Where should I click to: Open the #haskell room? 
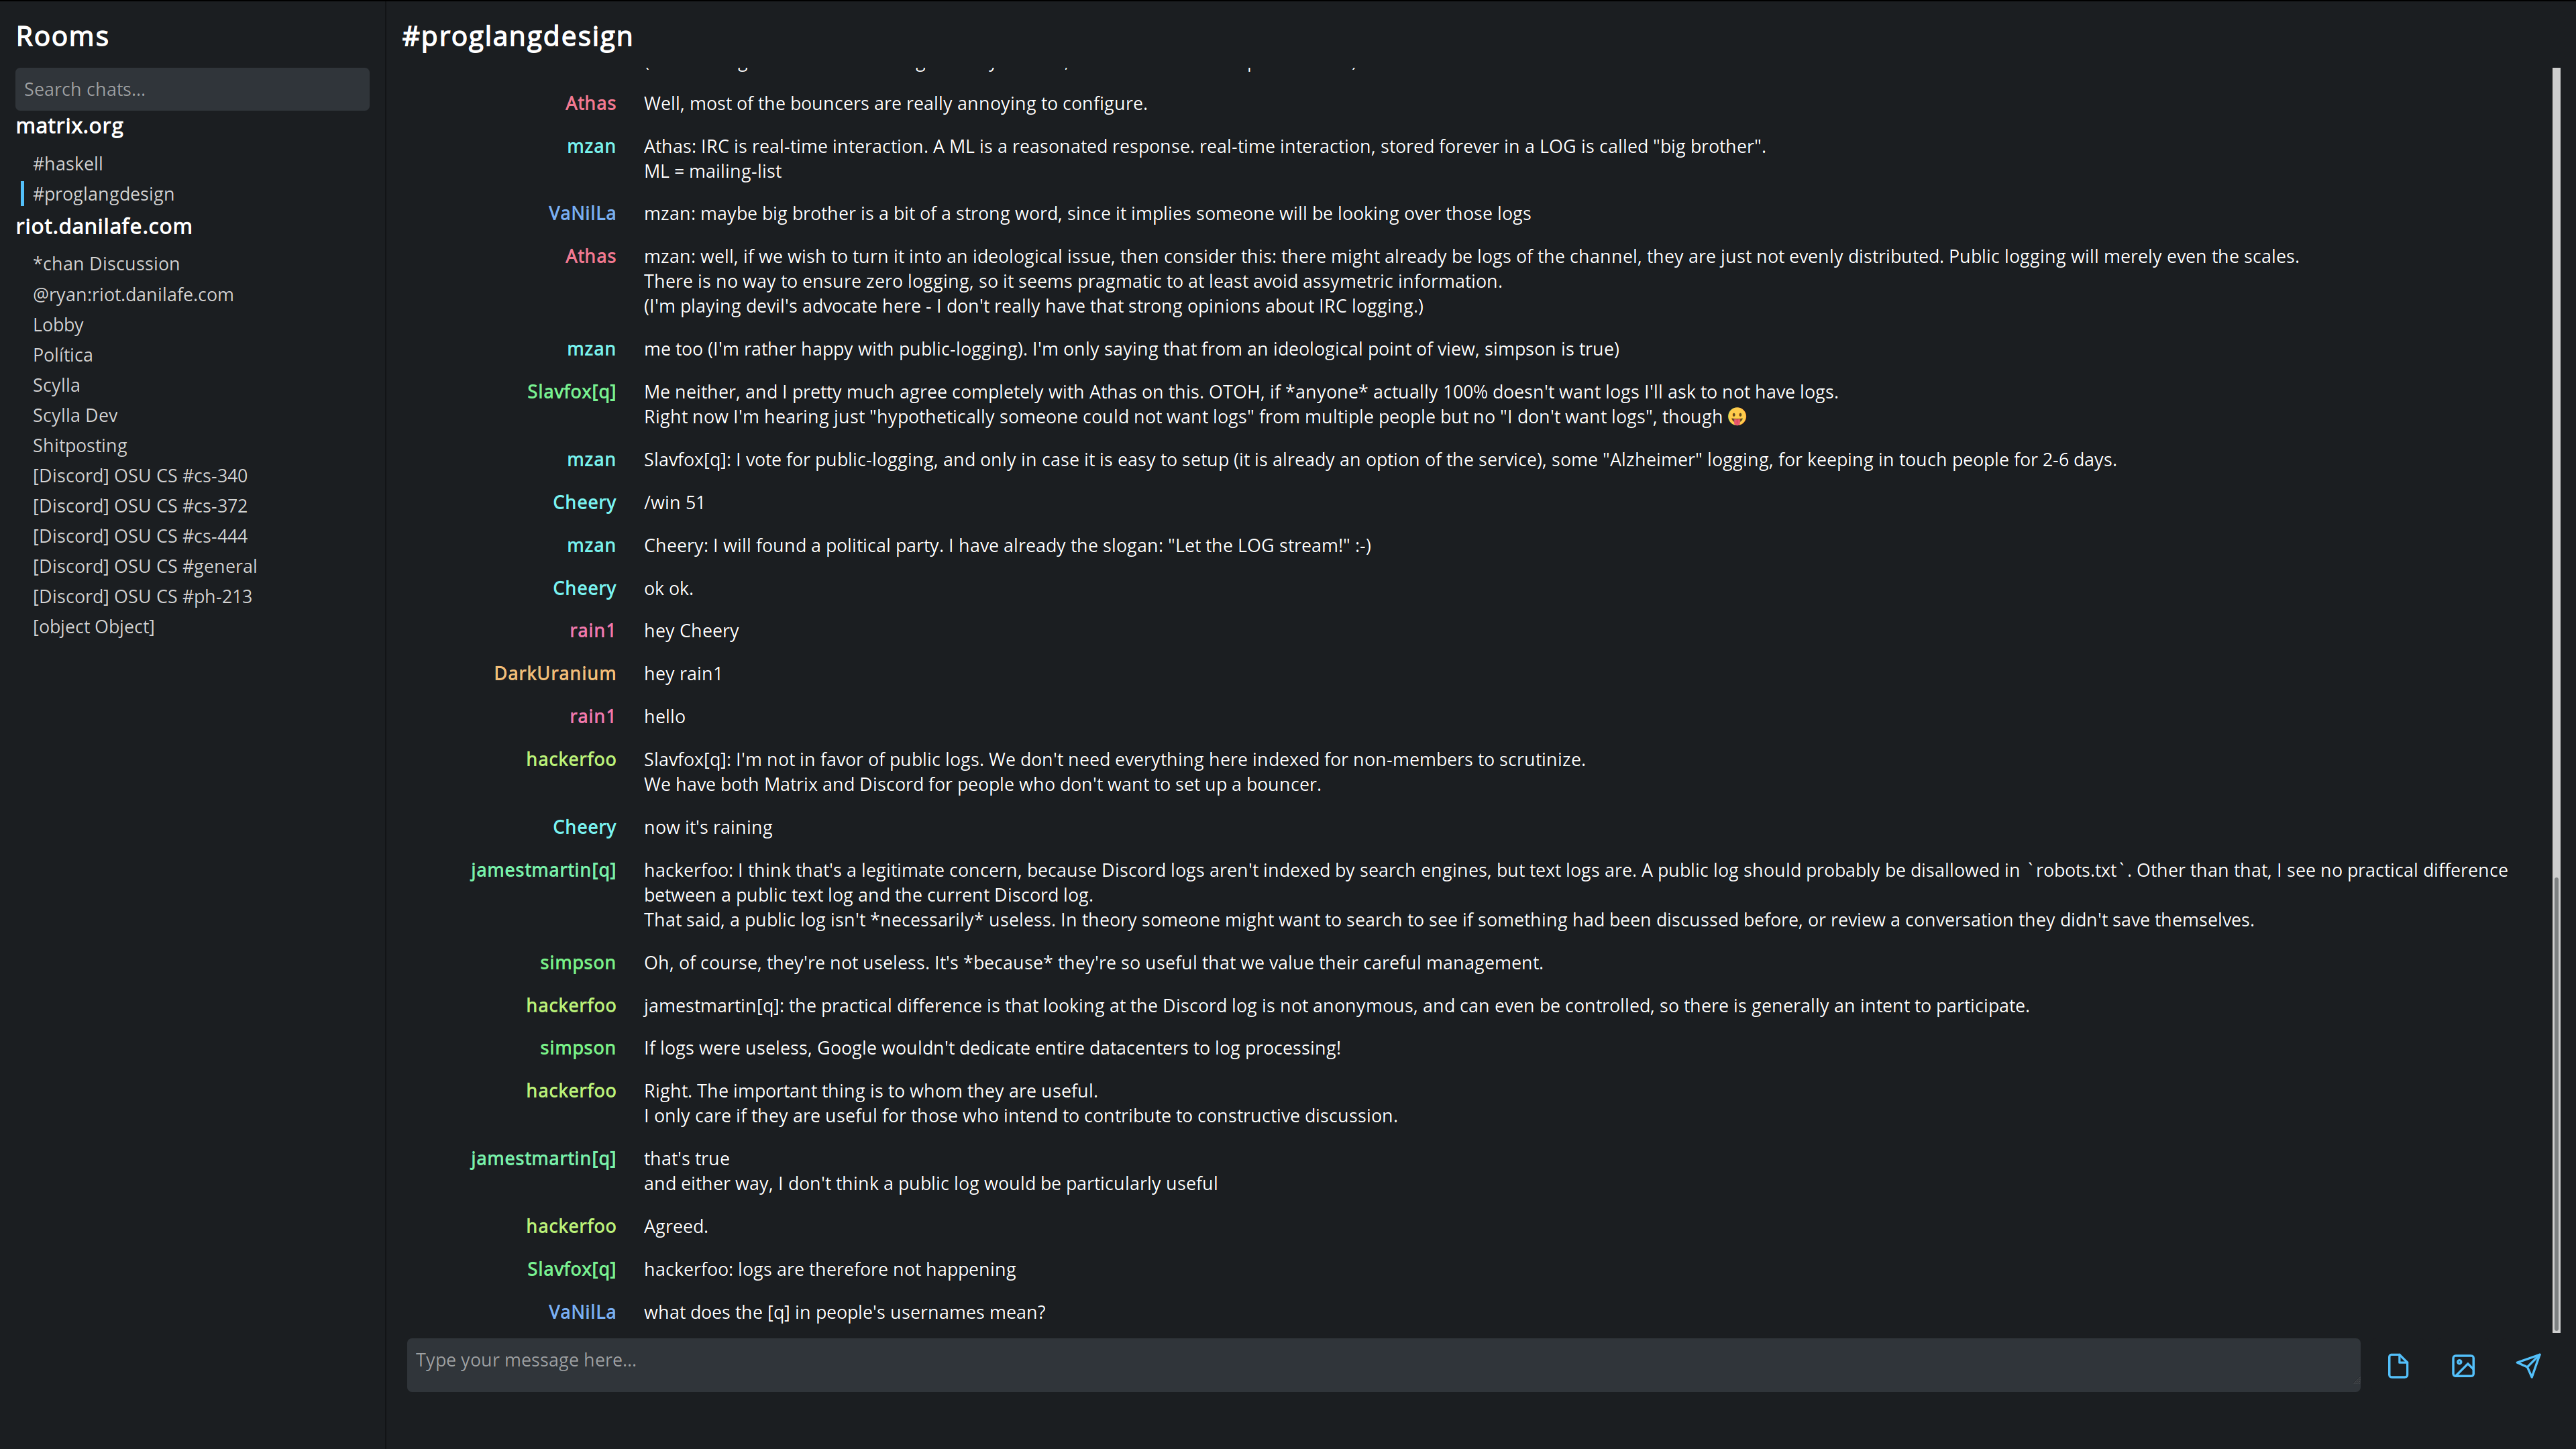click(68, 164)
